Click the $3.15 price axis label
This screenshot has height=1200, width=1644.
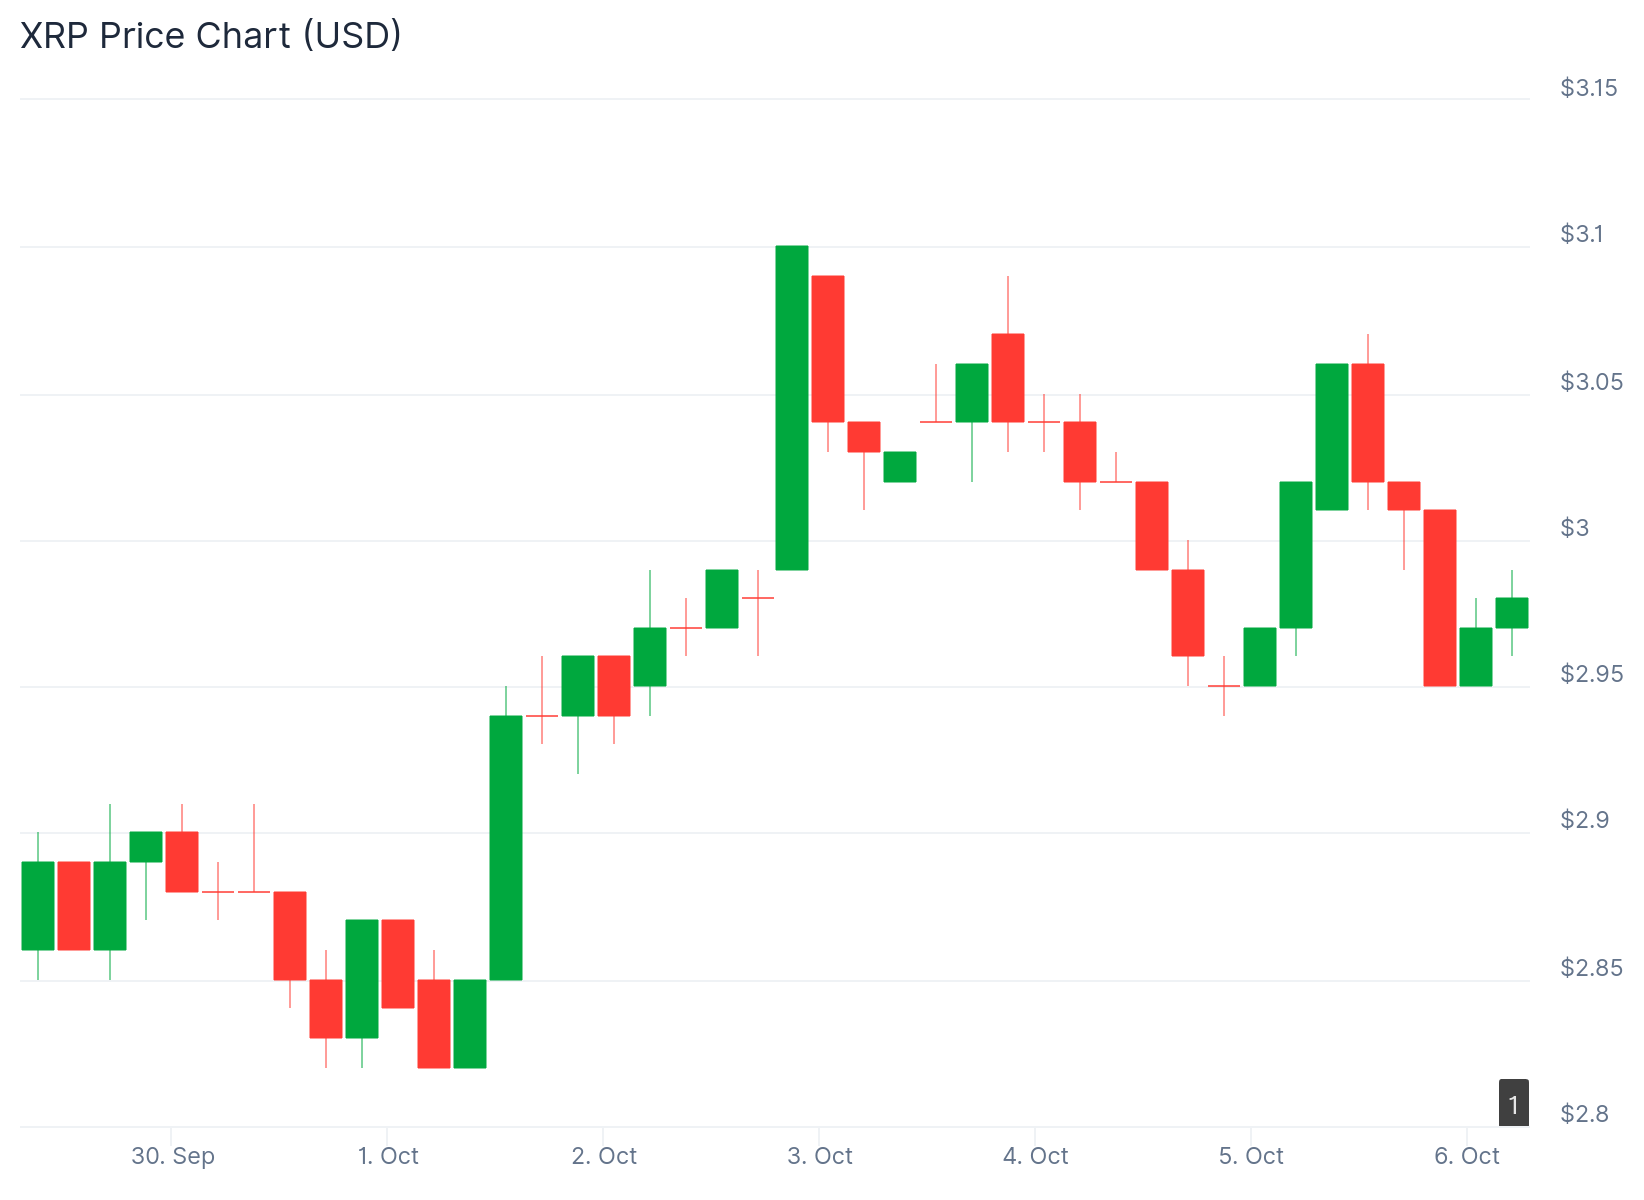[1588, 88]
